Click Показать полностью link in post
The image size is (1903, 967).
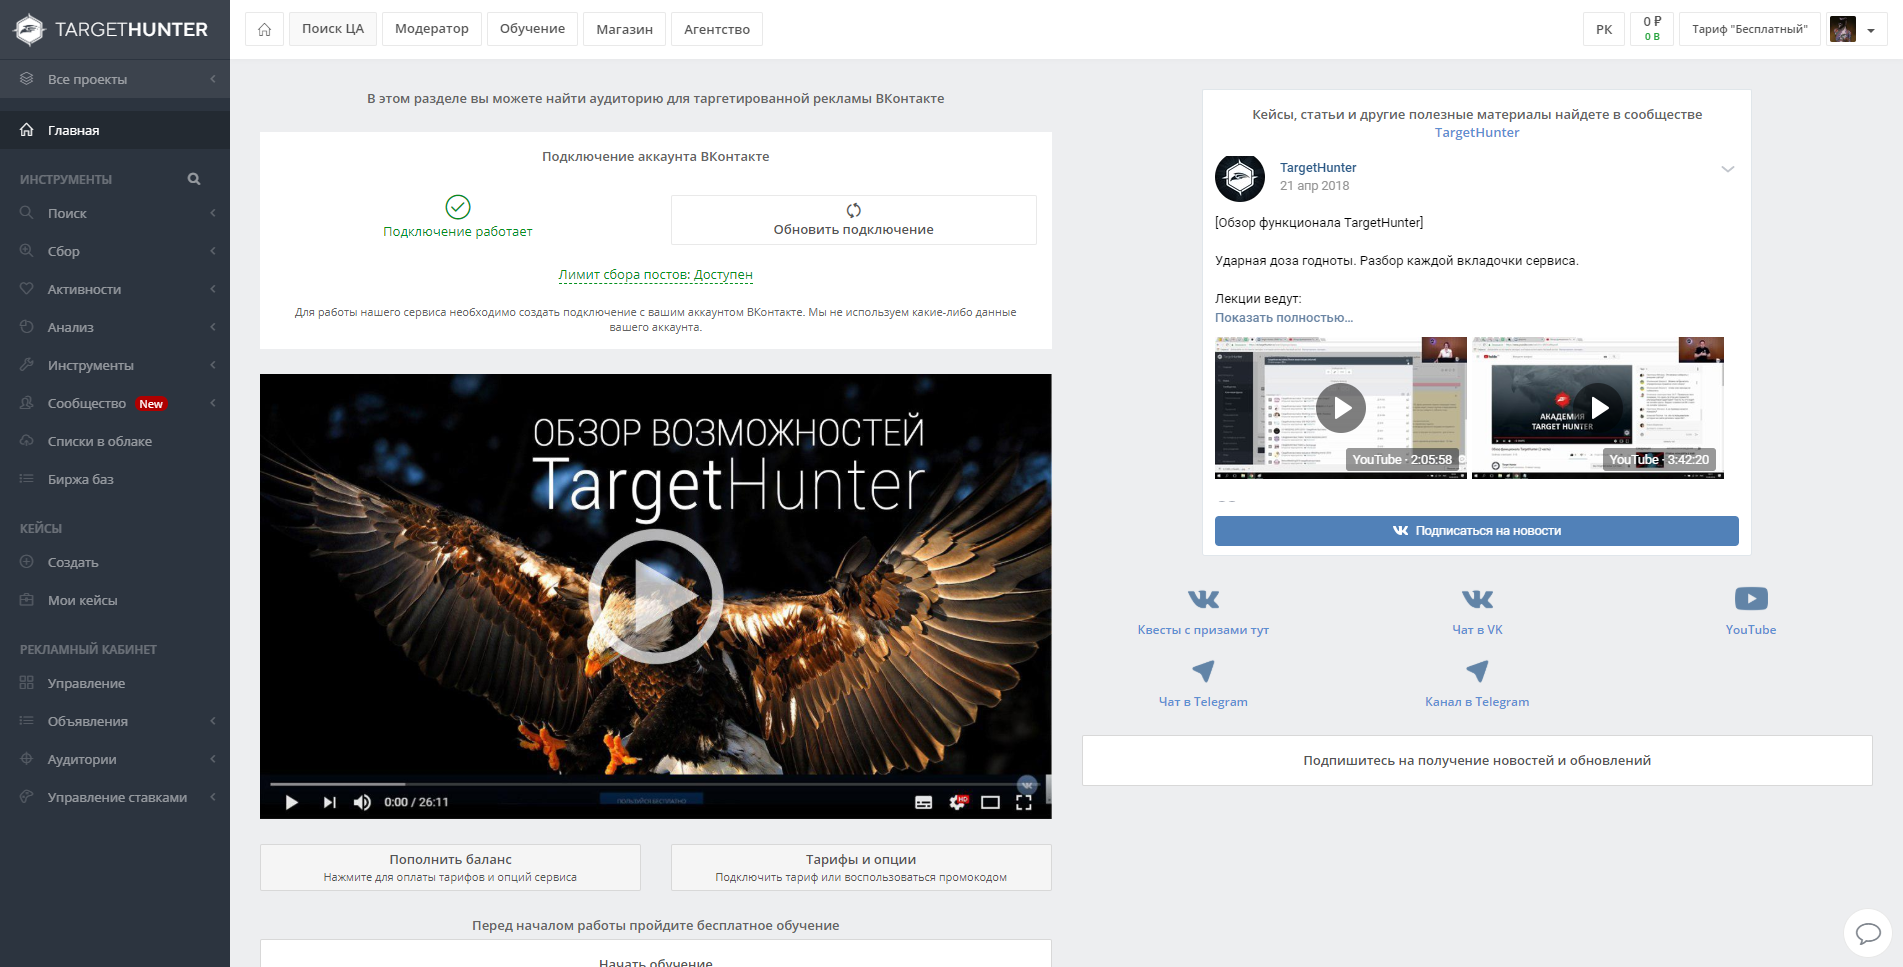tap(1284, 318)
